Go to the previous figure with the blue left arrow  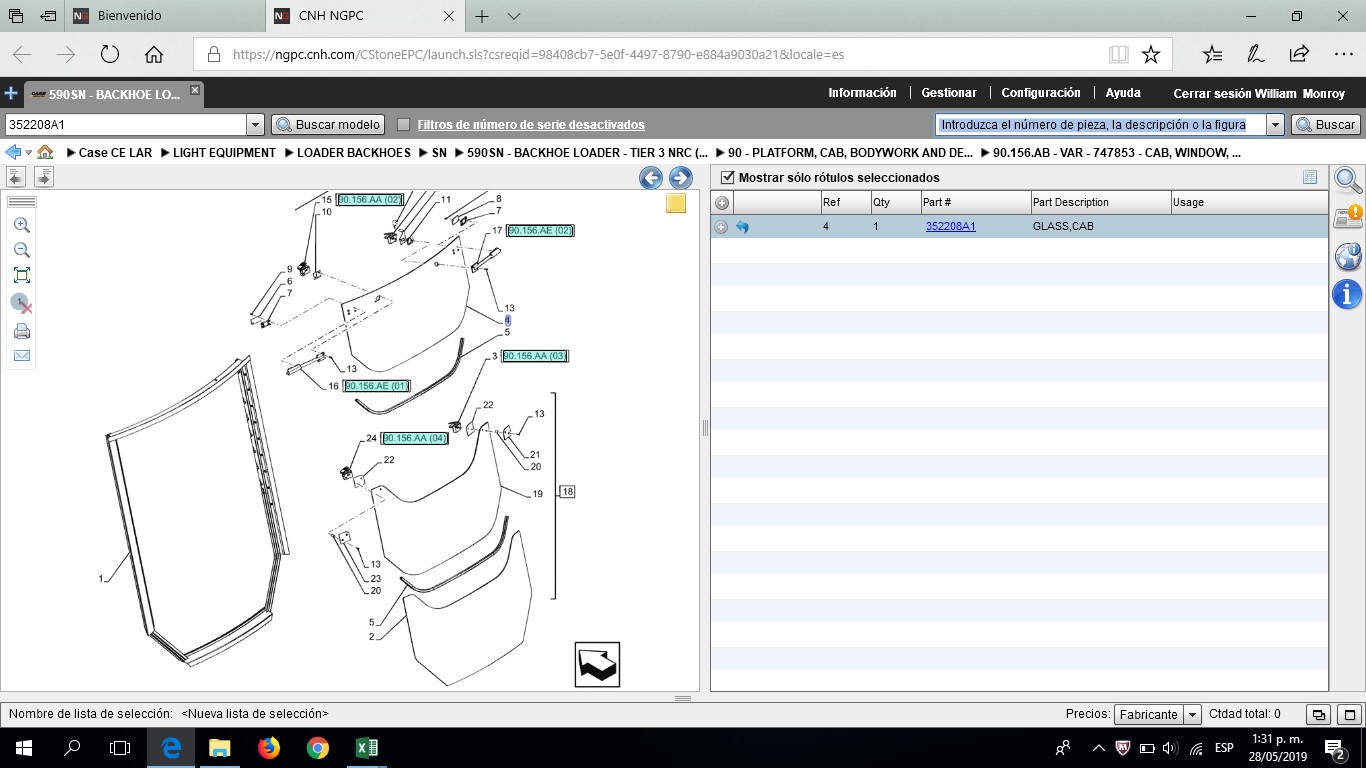click(x=651, y=178)
